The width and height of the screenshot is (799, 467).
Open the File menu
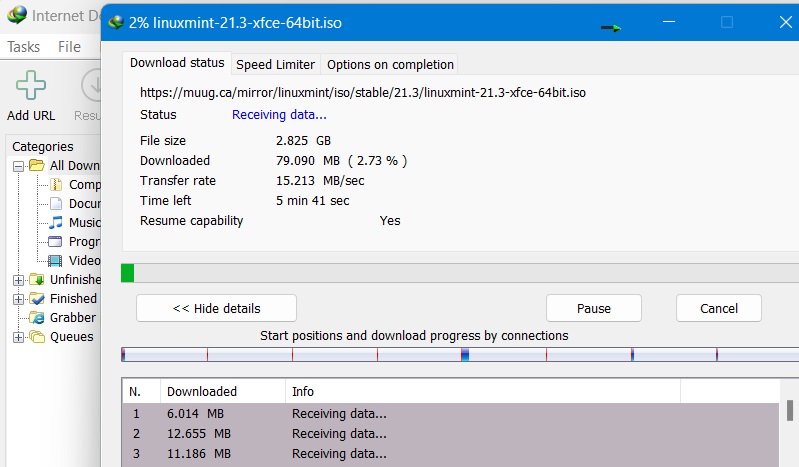point(69,47)
